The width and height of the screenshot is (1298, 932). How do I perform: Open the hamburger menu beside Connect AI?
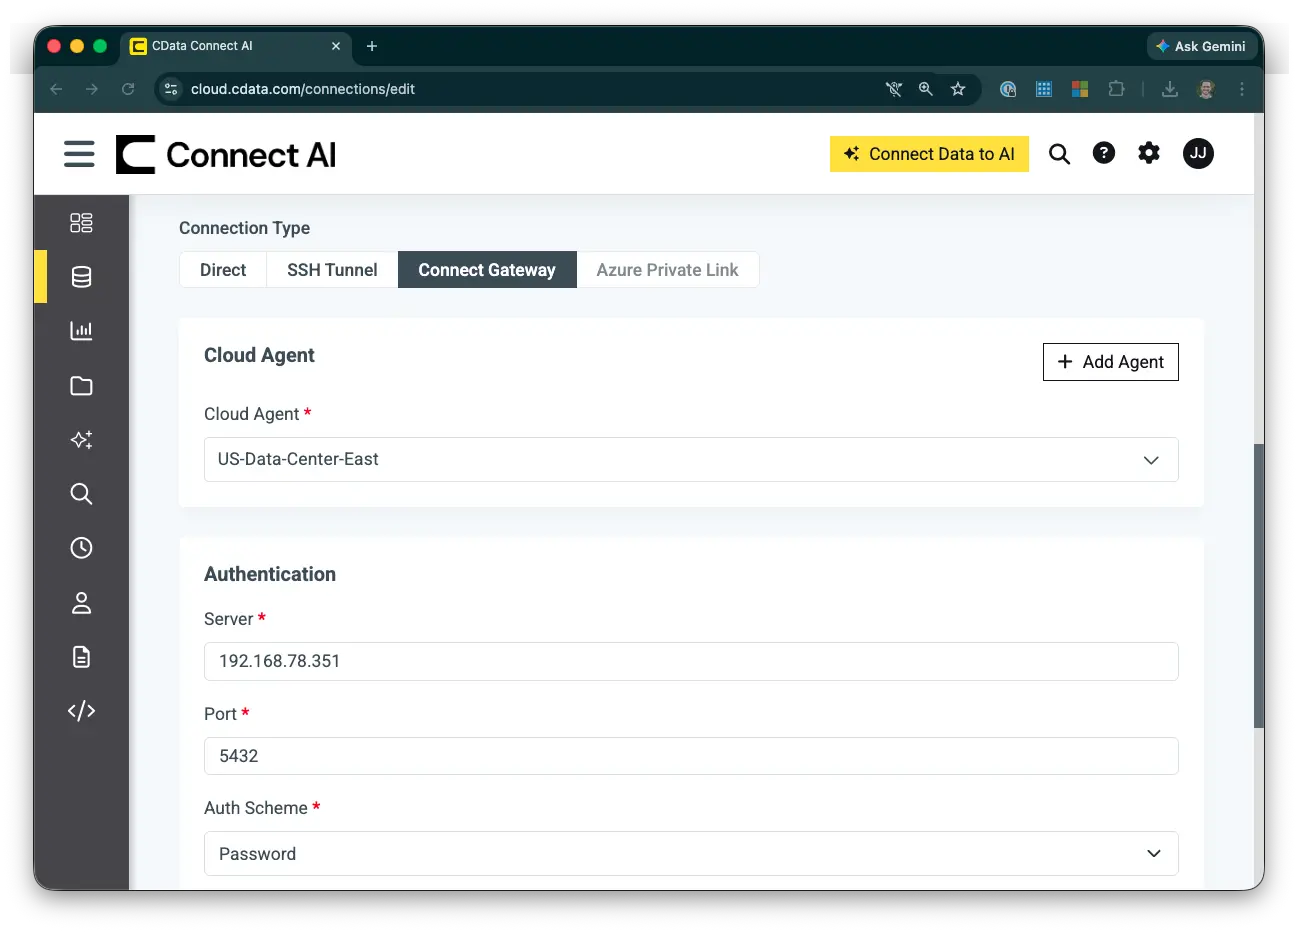pos(79,154)
